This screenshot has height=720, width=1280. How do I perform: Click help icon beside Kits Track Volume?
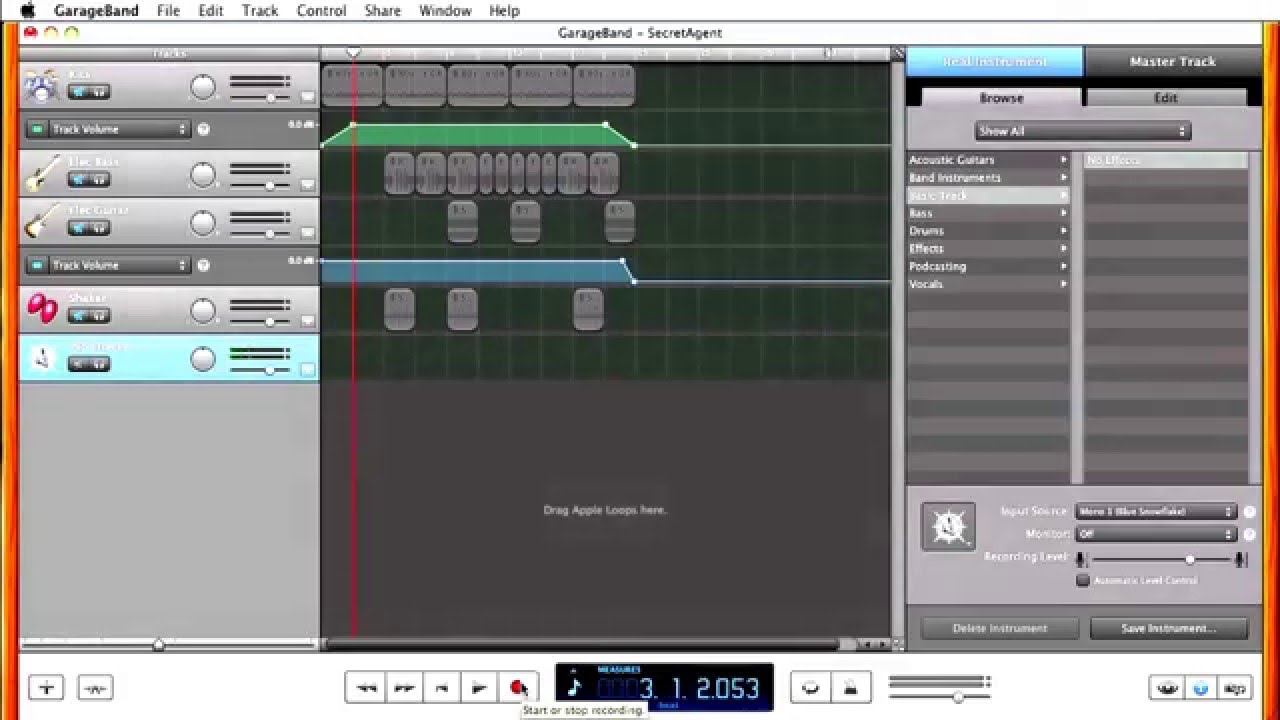click(204, 129)
